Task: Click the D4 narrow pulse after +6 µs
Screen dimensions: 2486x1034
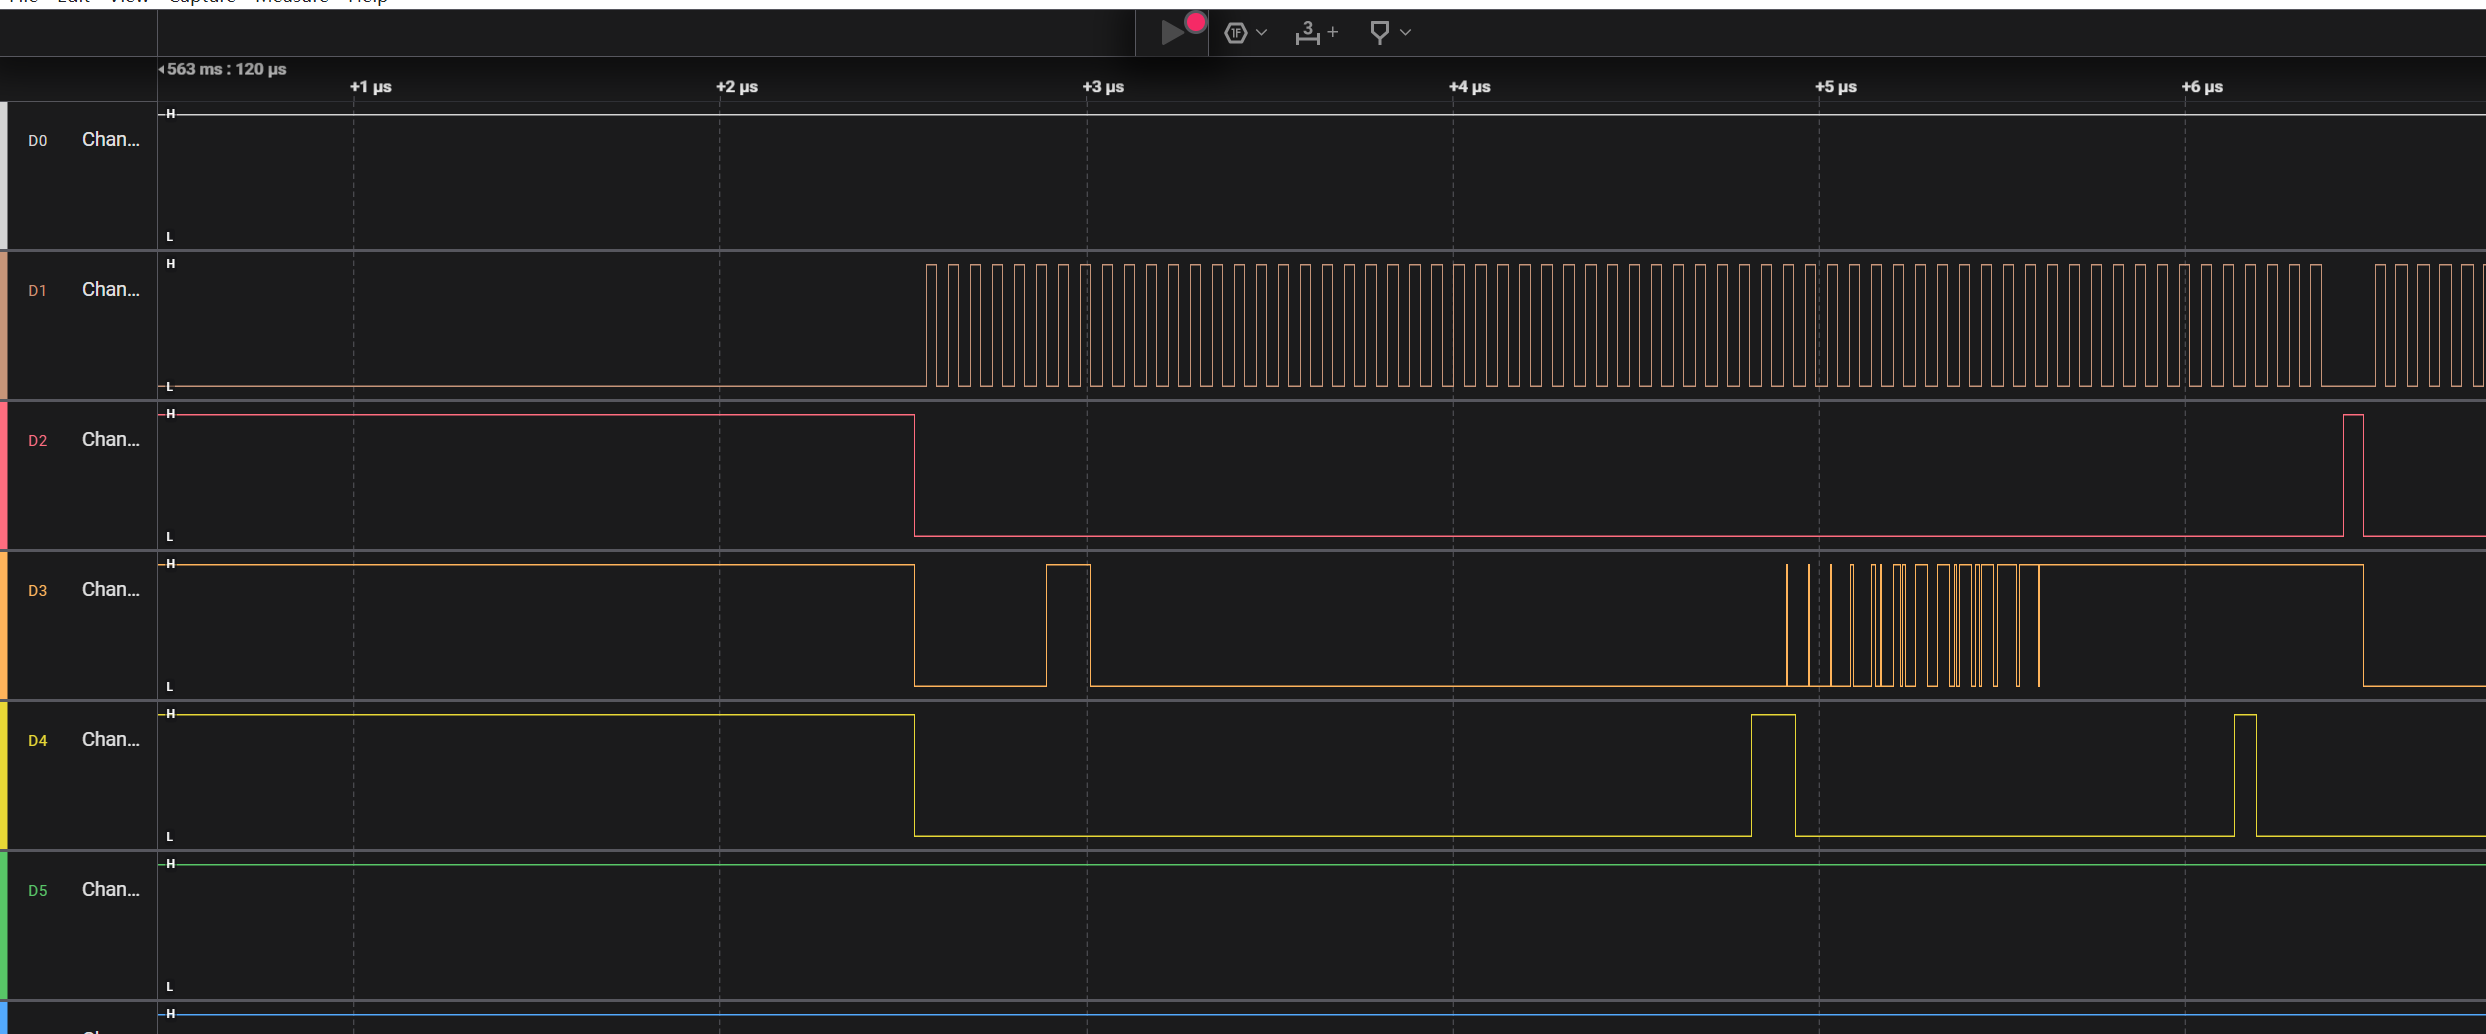Action: tap(2245, 775)
